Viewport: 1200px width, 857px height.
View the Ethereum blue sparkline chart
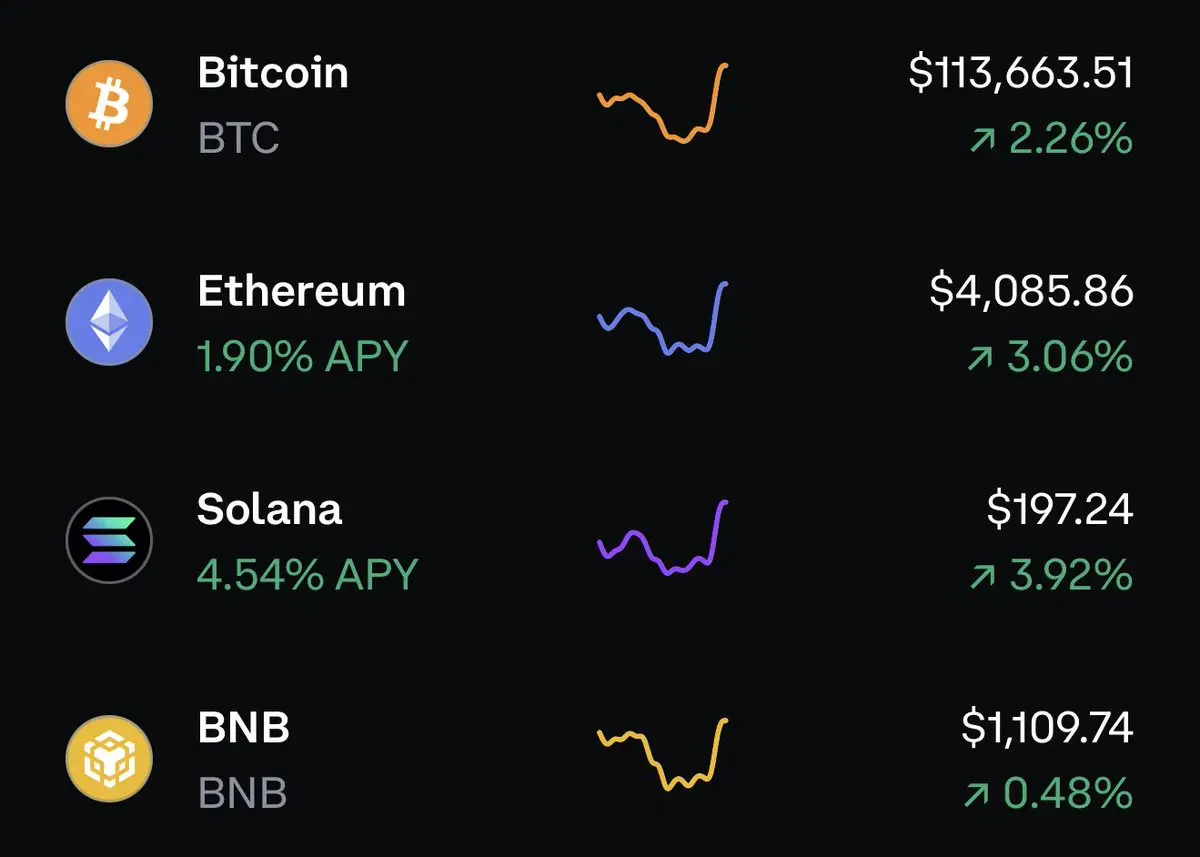(x=662, y=319)
